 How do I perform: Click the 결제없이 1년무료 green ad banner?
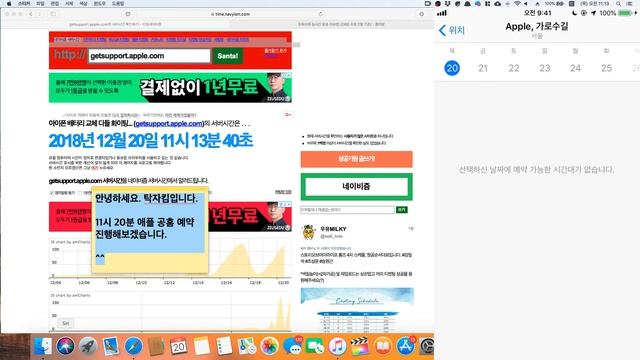(x=170, y=87)
